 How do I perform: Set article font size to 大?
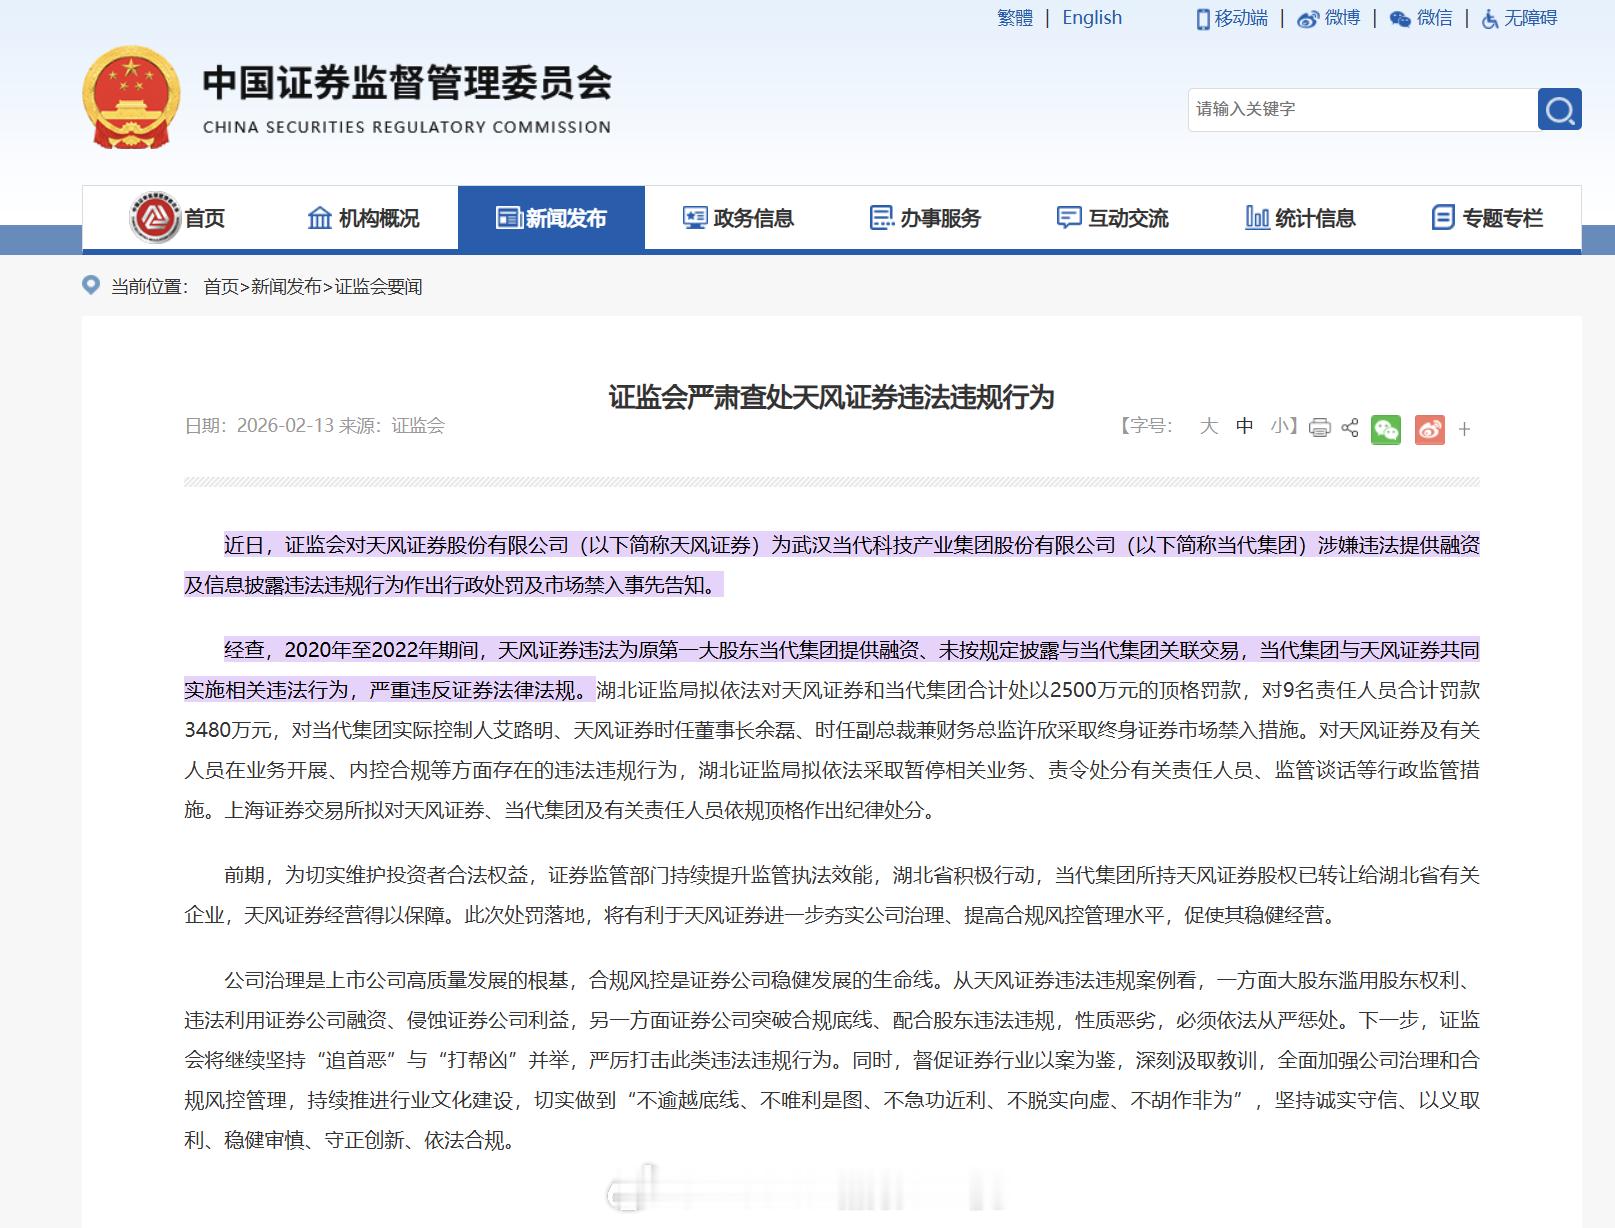pos(1209,426)
